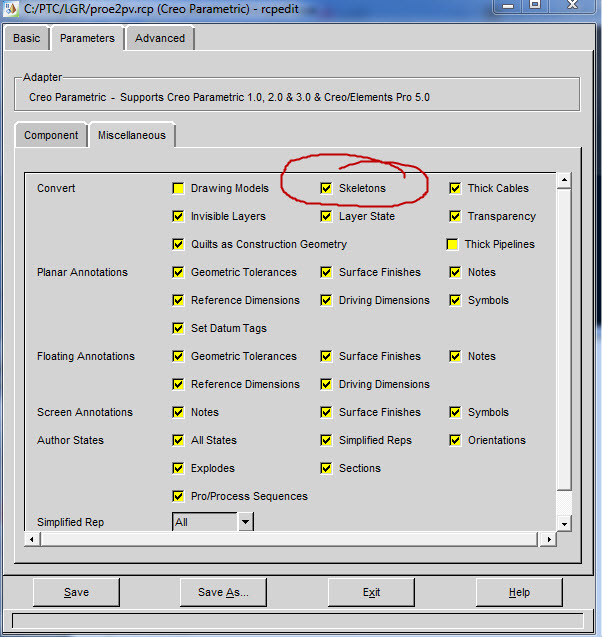Image resolution: width=602 pixels, height=637 pixels.
Task: Click the 'Planar Annotations' label
Action: [x=82, y=272]
